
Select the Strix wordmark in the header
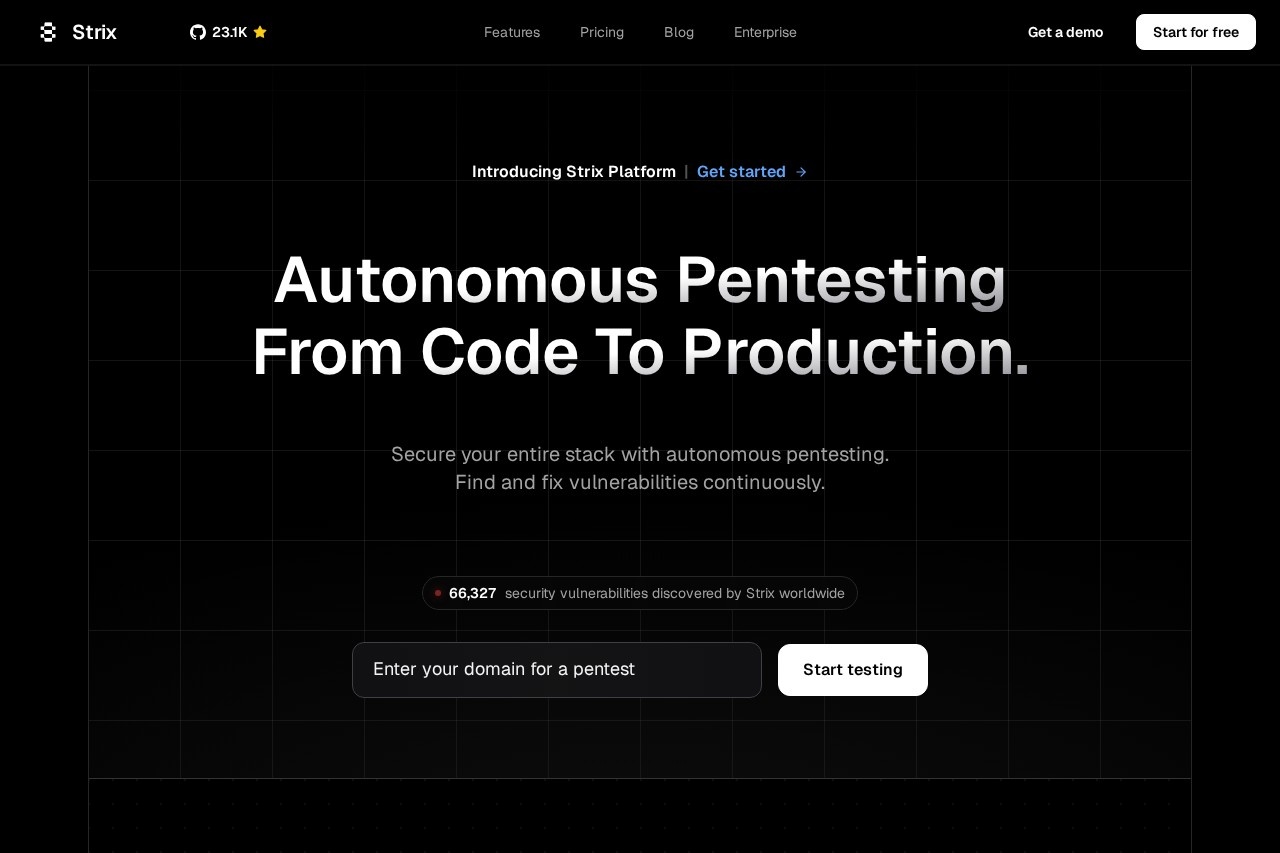click(94, 32)
